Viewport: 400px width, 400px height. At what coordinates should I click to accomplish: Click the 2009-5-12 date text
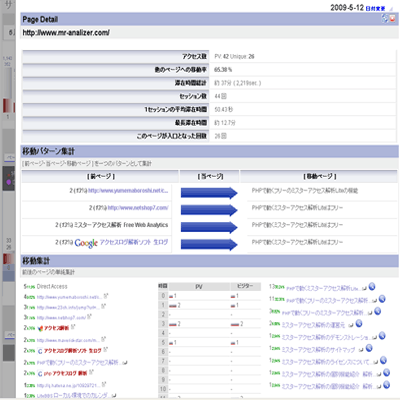pyautogui.click(x=347, y=8)
